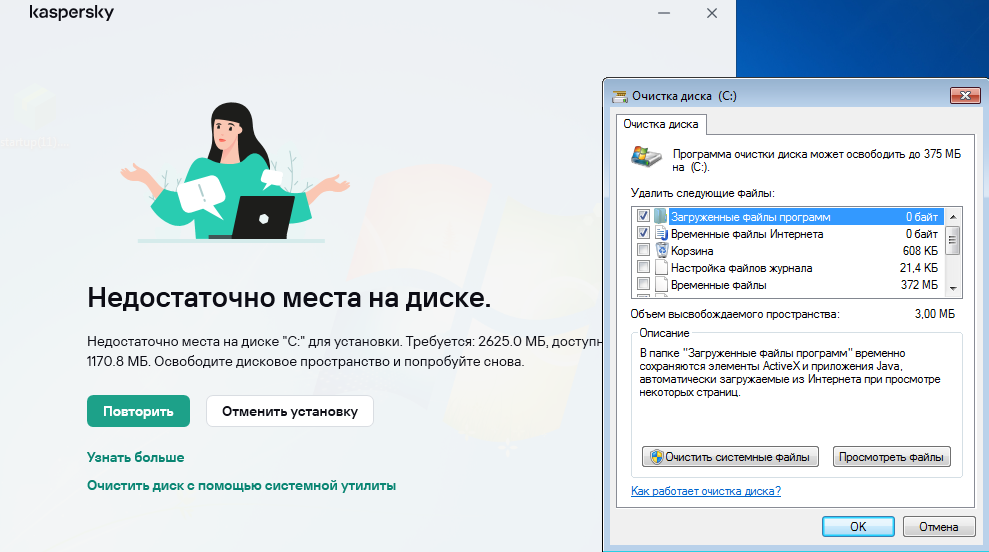
Task: Close the Kaspersky installer window
Action: (711, 13)
